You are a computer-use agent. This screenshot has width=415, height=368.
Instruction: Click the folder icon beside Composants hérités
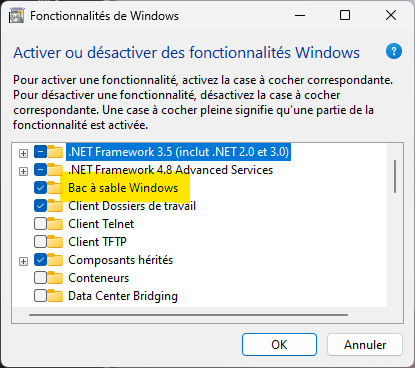pyautogui.click(x=55, y=260)
